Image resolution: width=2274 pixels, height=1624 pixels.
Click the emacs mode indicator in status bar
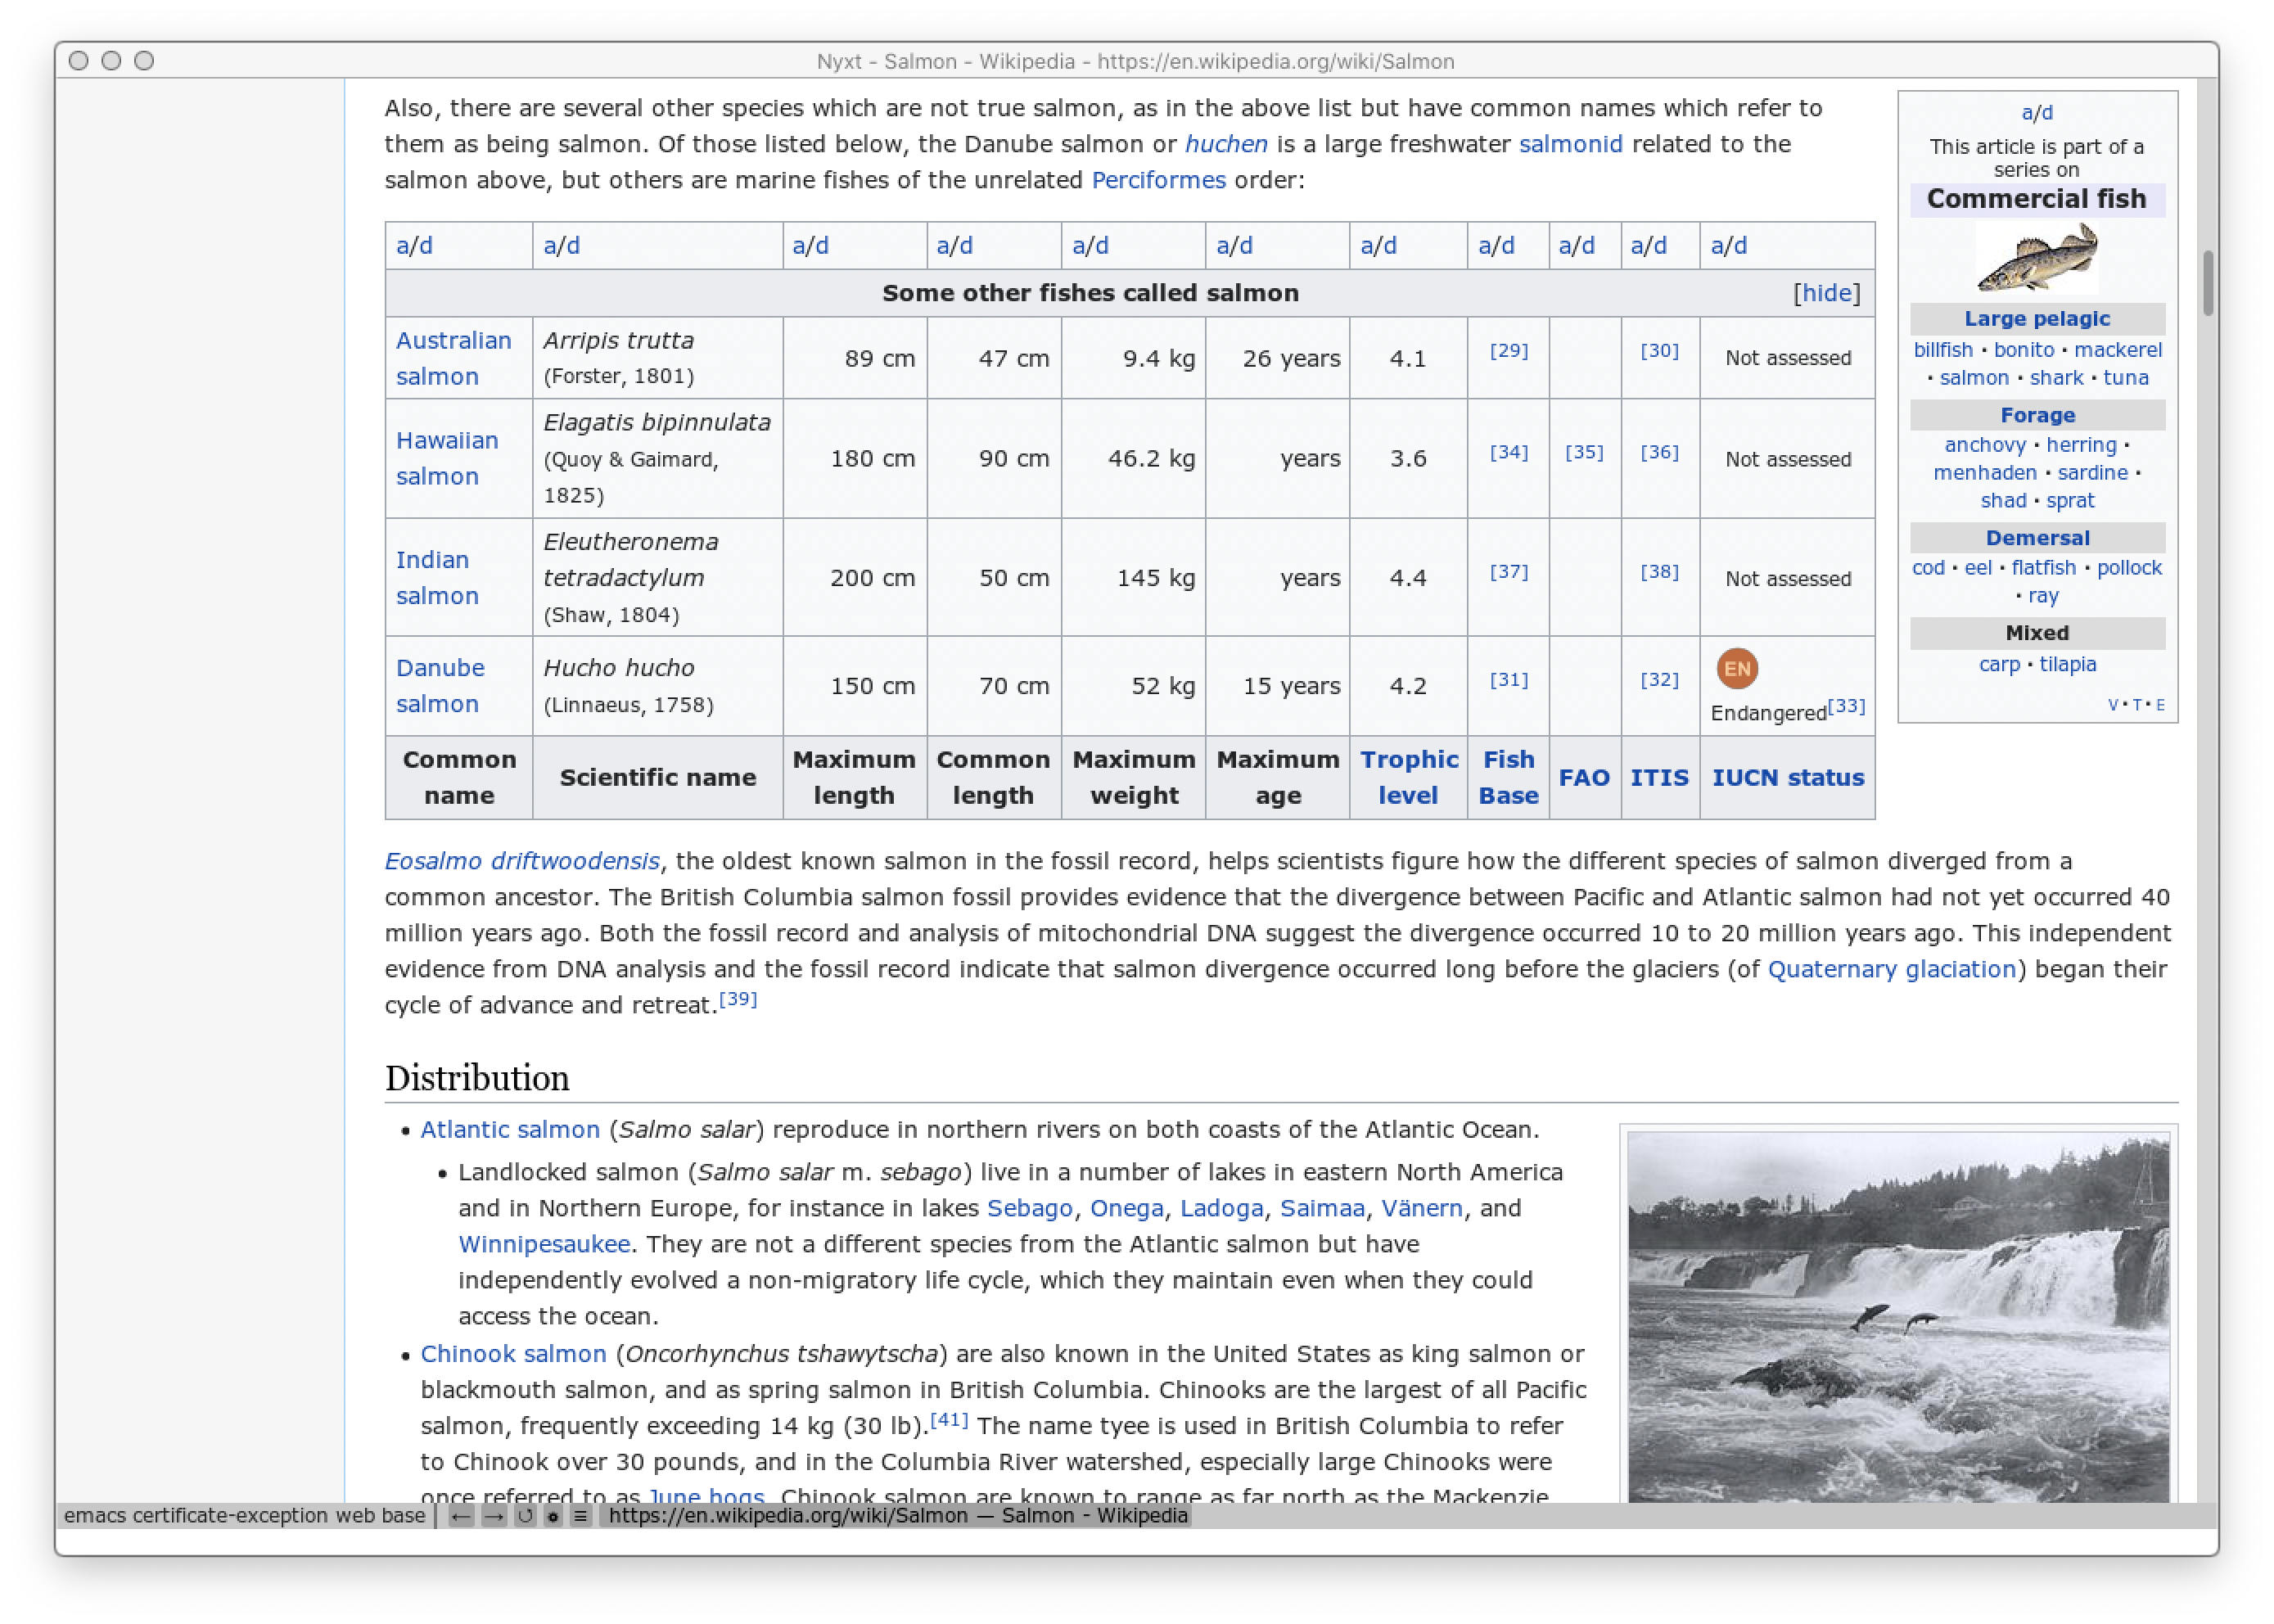coord(95,1515)
